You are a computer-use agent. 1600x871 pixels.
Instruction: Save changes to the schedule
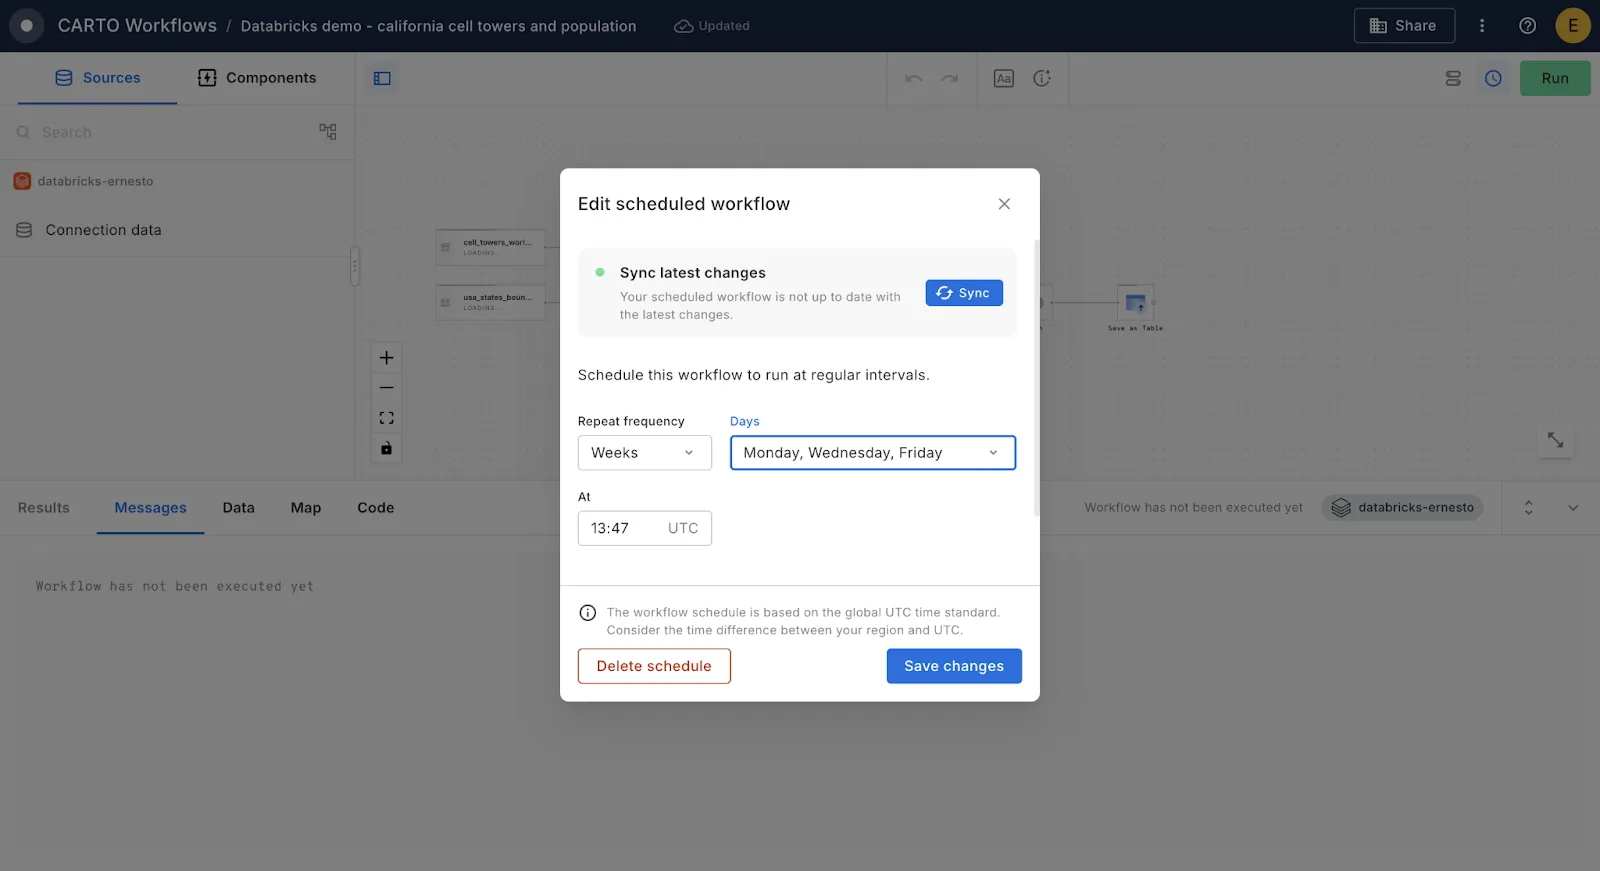(x=953, y=666)
